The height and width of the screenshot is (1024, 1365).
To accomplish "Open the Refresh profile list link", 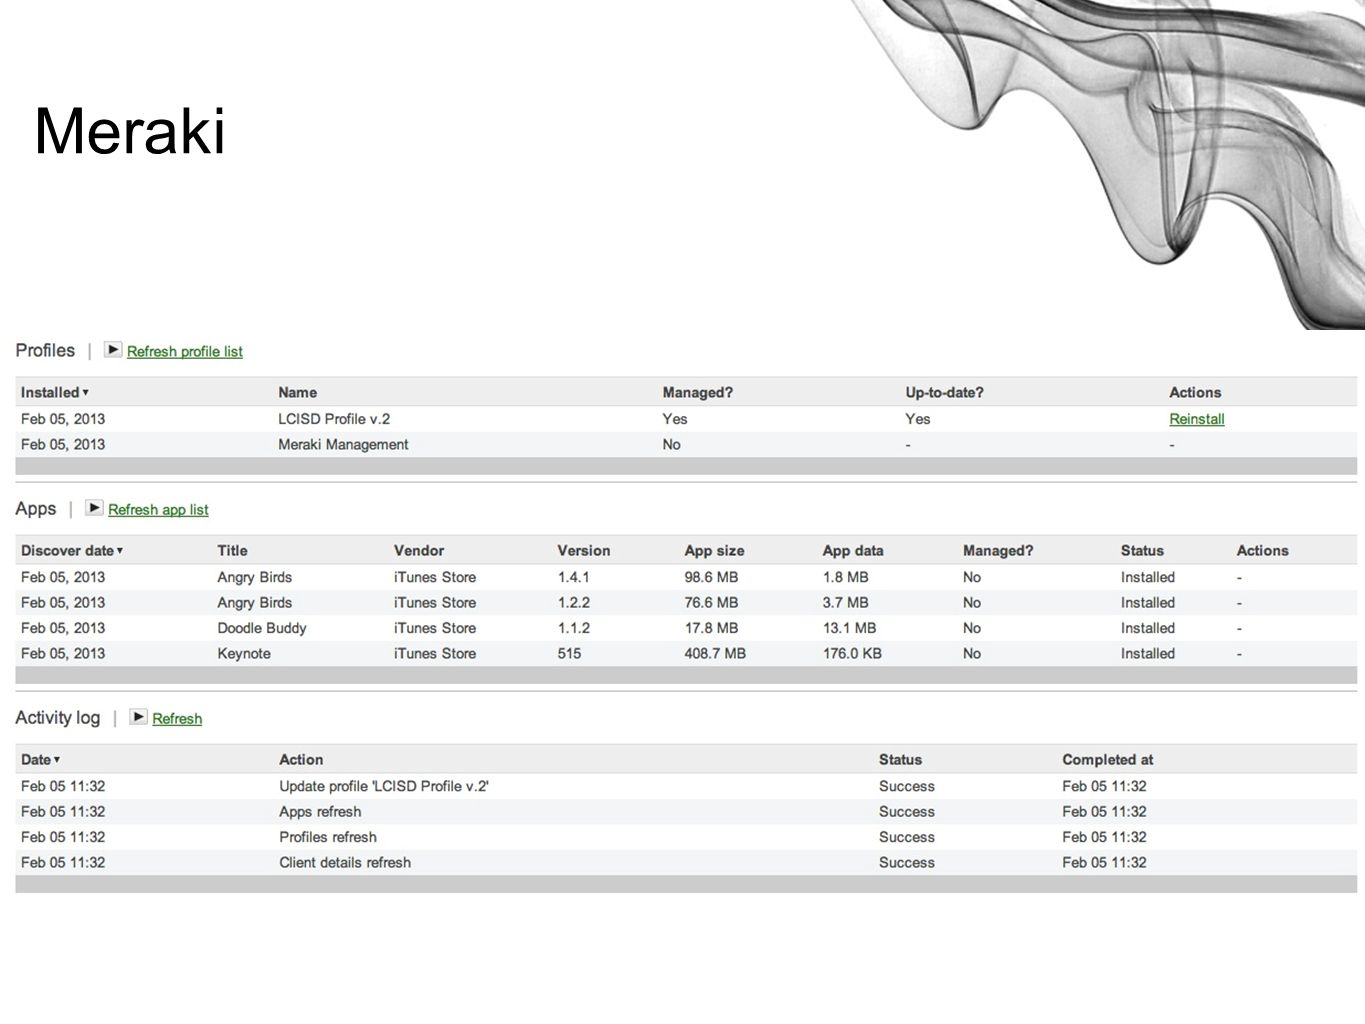I will (x=185, y=351).
